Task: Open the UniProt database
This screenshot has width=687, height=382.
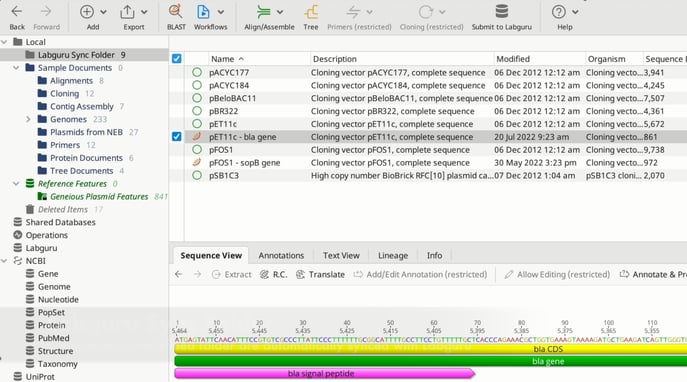Action: [40, 377]
